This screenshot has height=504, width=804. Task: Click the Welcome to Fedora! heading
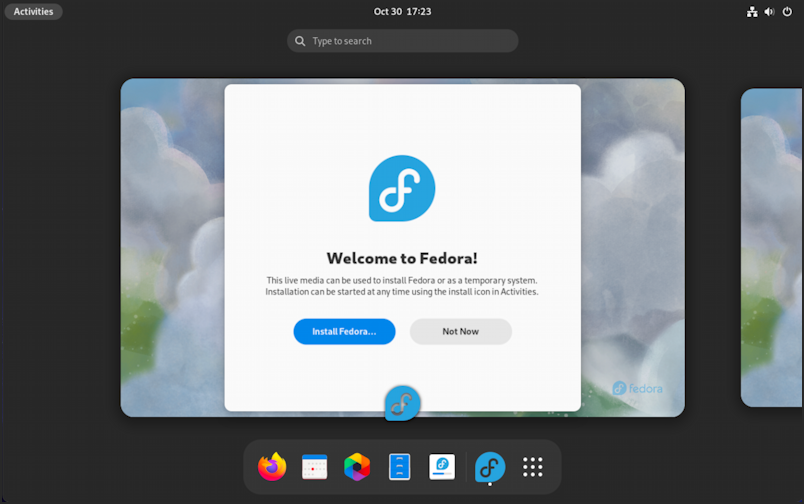pyautogui.click(x=402, y=258)
